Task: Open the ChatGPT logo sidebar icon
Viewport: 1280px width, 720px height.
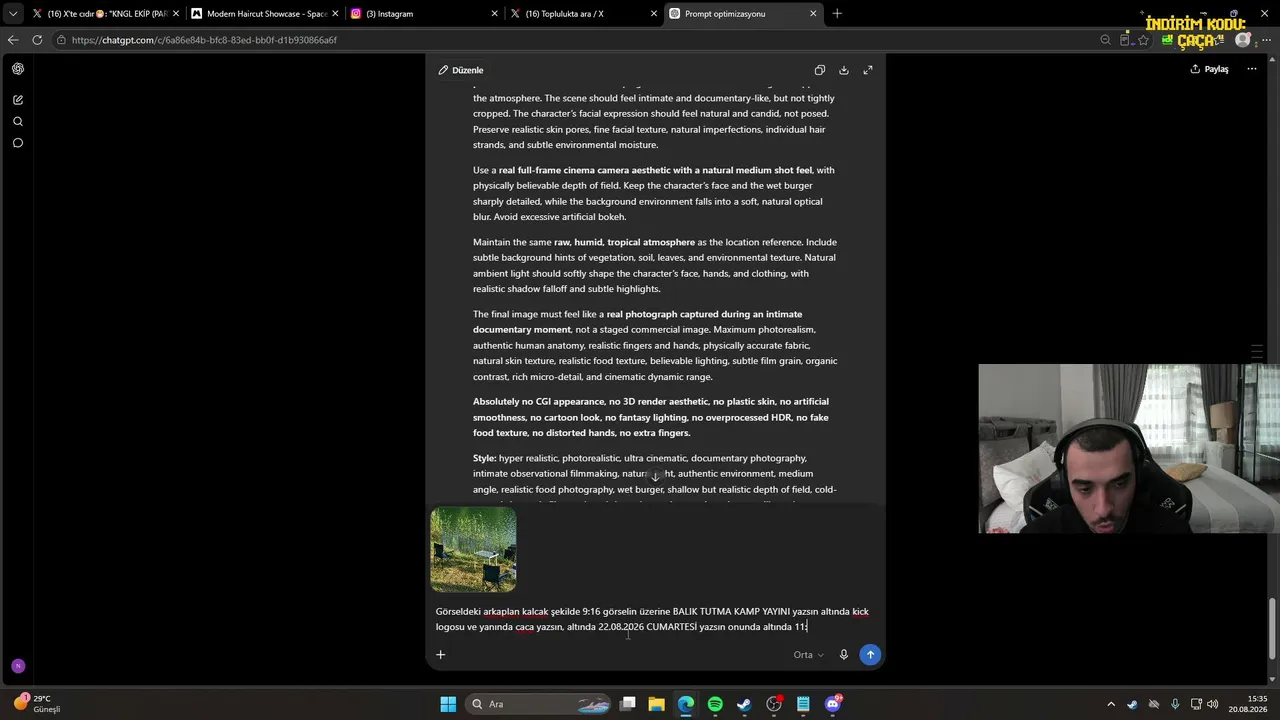Action: tap(18, 69)
